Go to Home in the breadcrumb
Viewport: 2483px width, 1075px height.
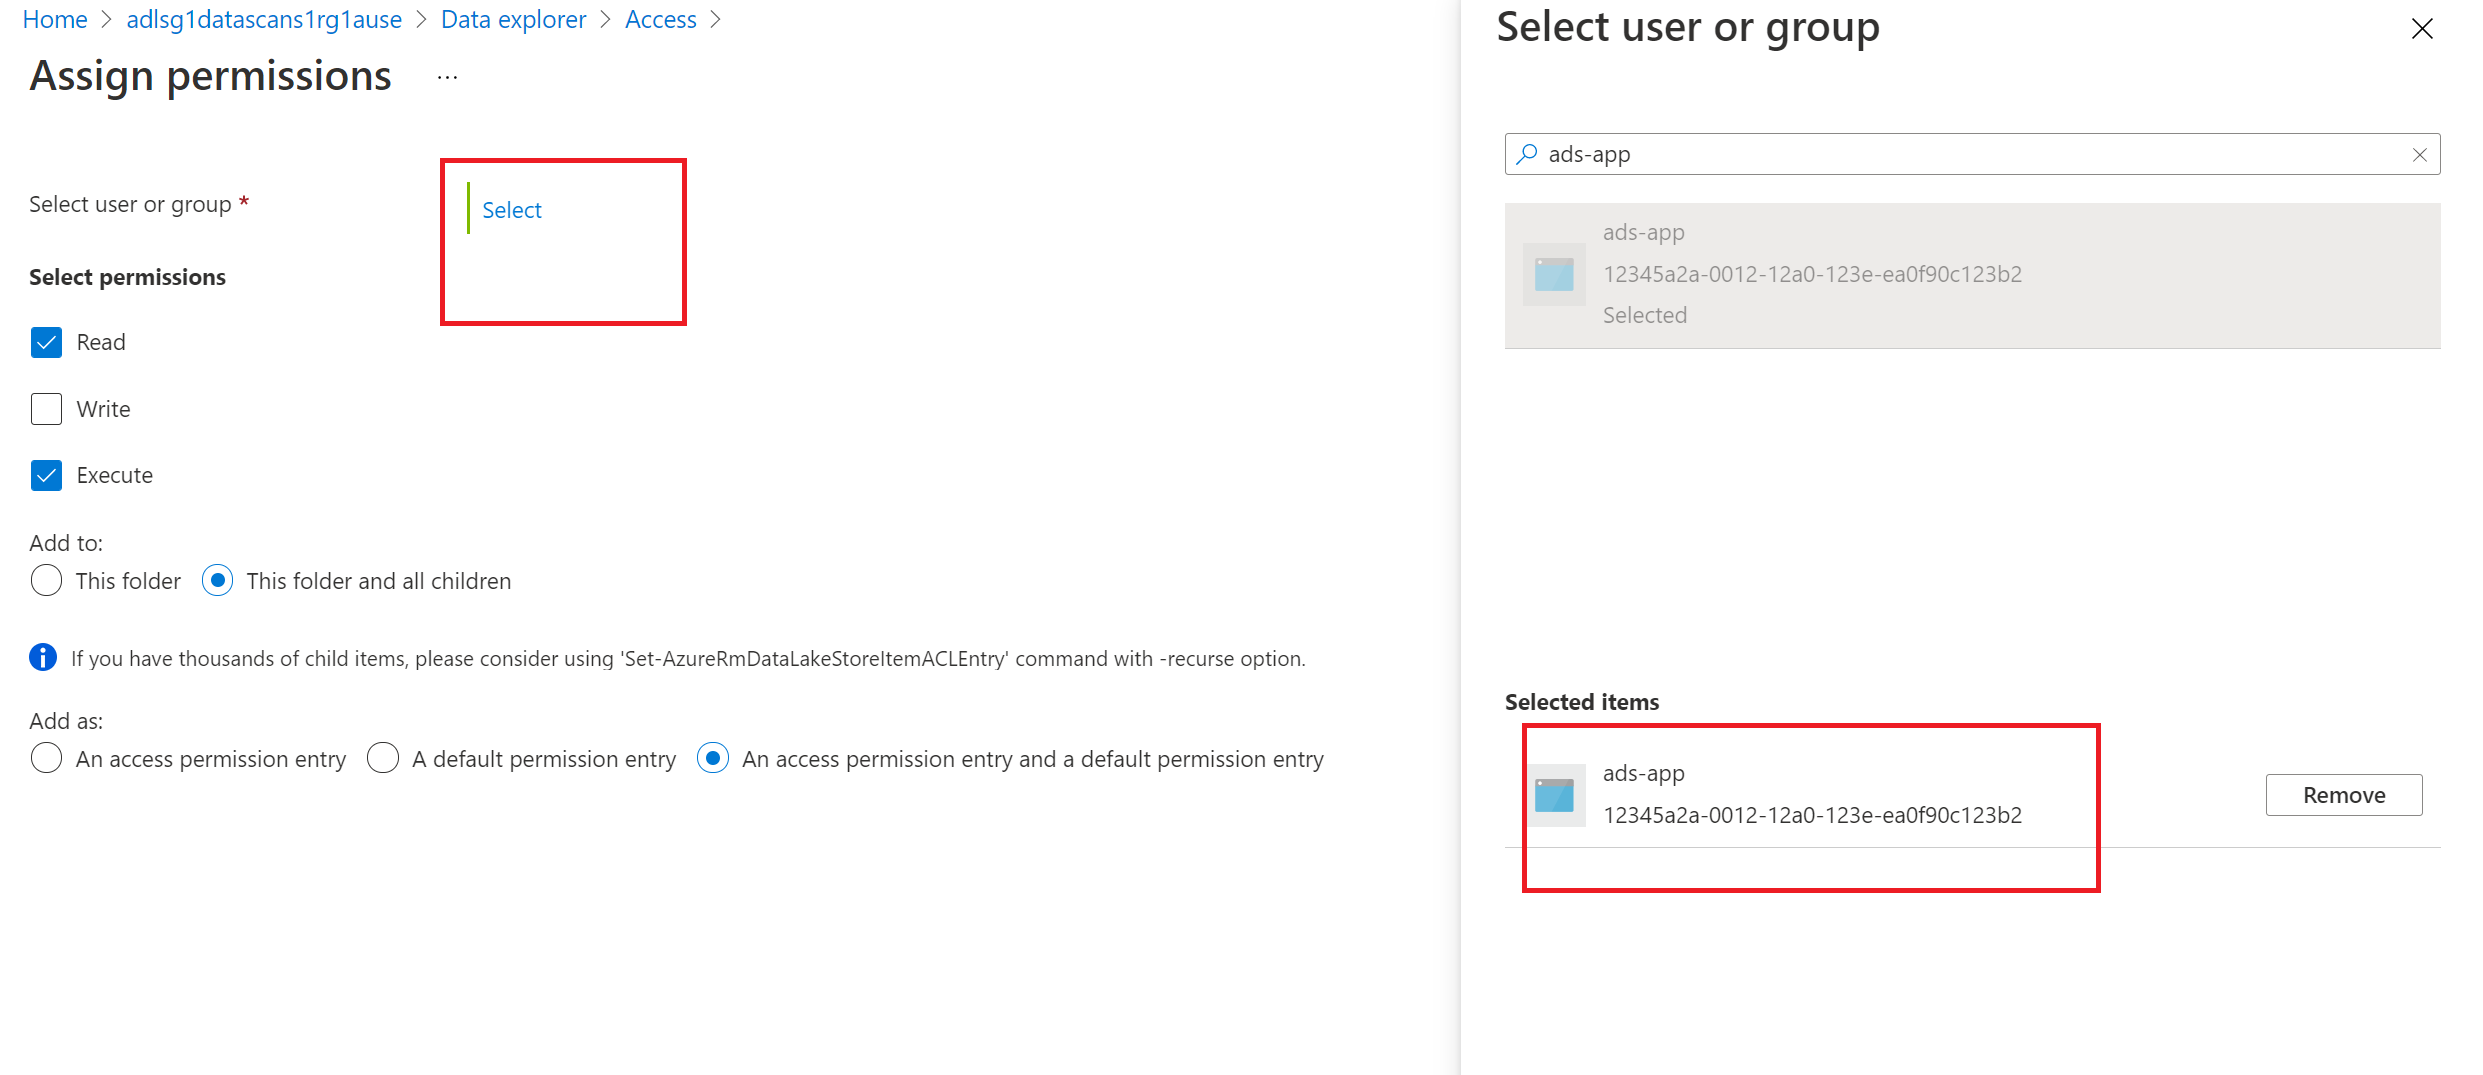pos(55,20)
